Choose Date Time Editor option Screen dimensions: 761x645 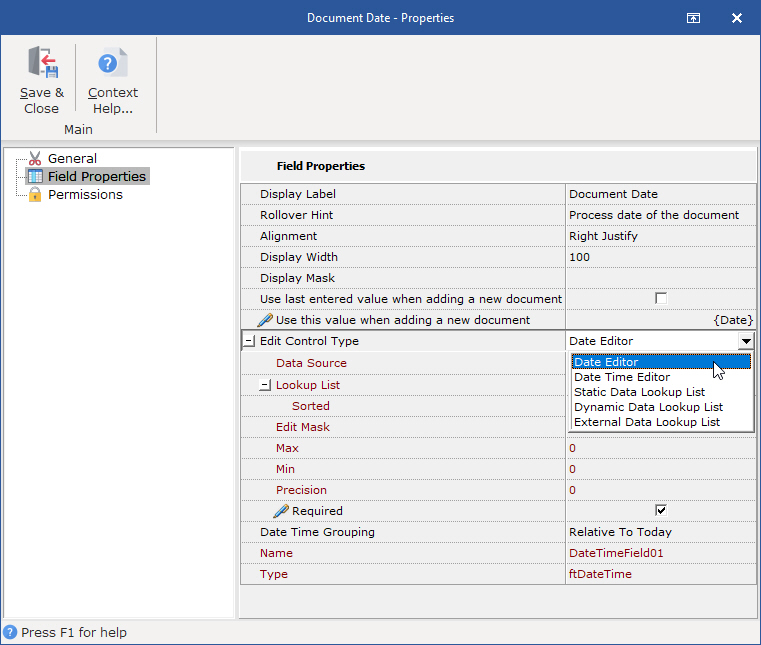[661, 377]
